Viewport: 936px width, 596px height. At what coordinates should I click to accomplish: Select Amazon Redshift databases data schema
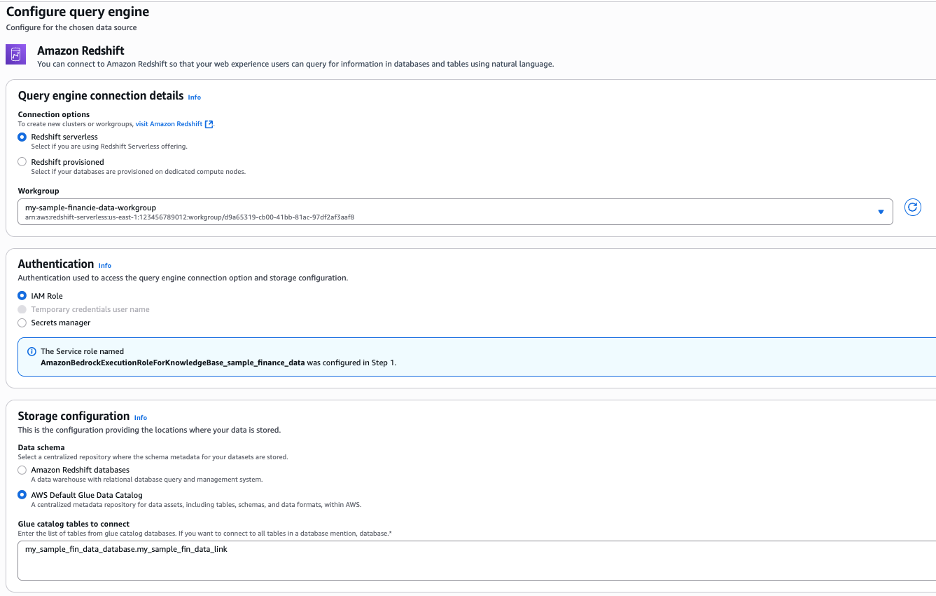21,470
